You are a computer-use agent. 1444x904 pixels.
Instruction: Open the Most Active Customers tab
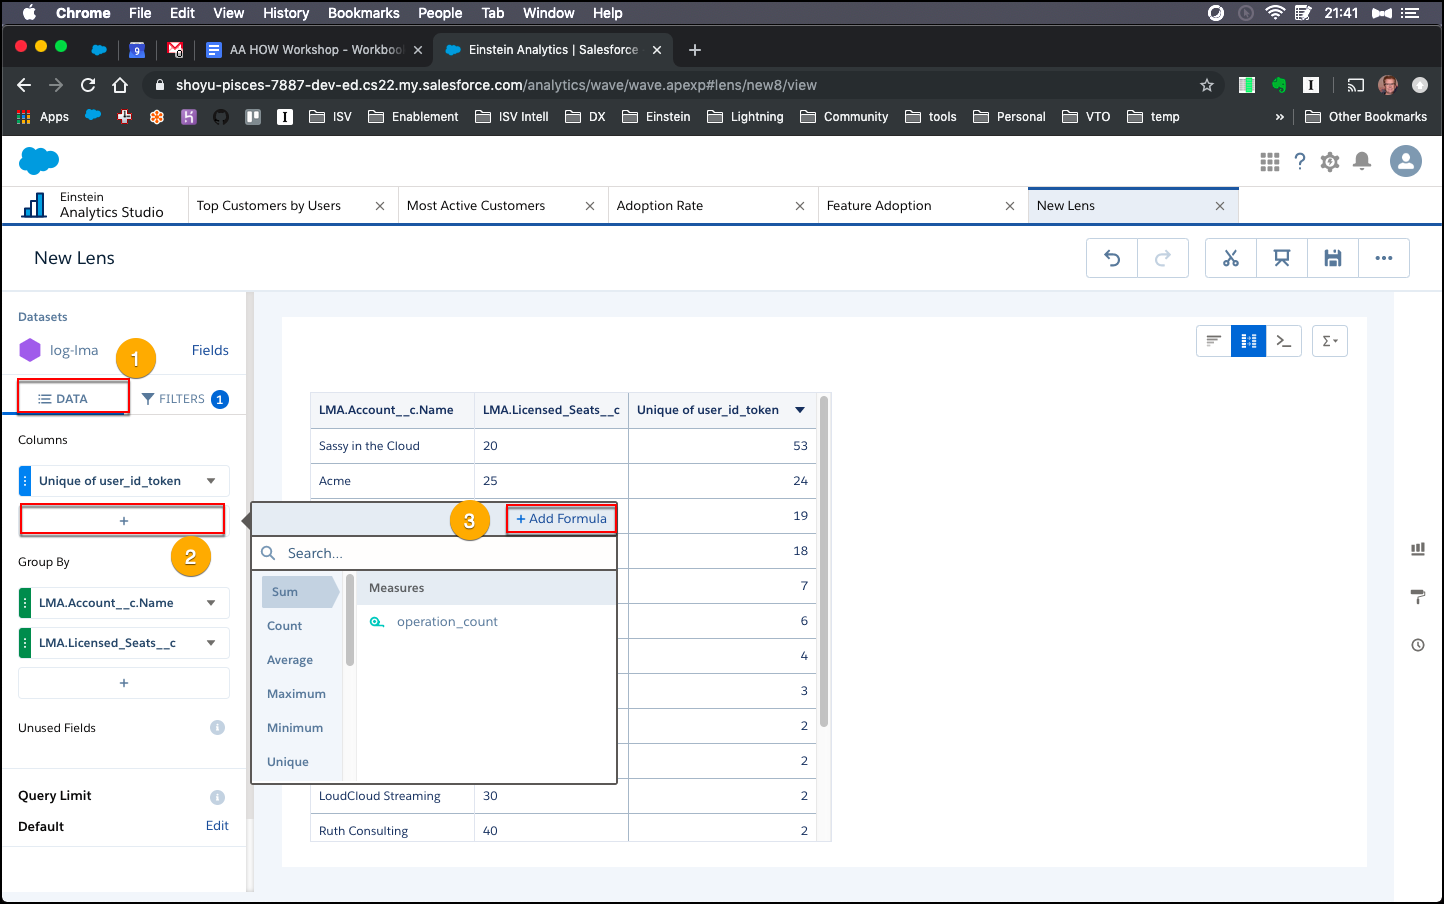tap(476, 206)
